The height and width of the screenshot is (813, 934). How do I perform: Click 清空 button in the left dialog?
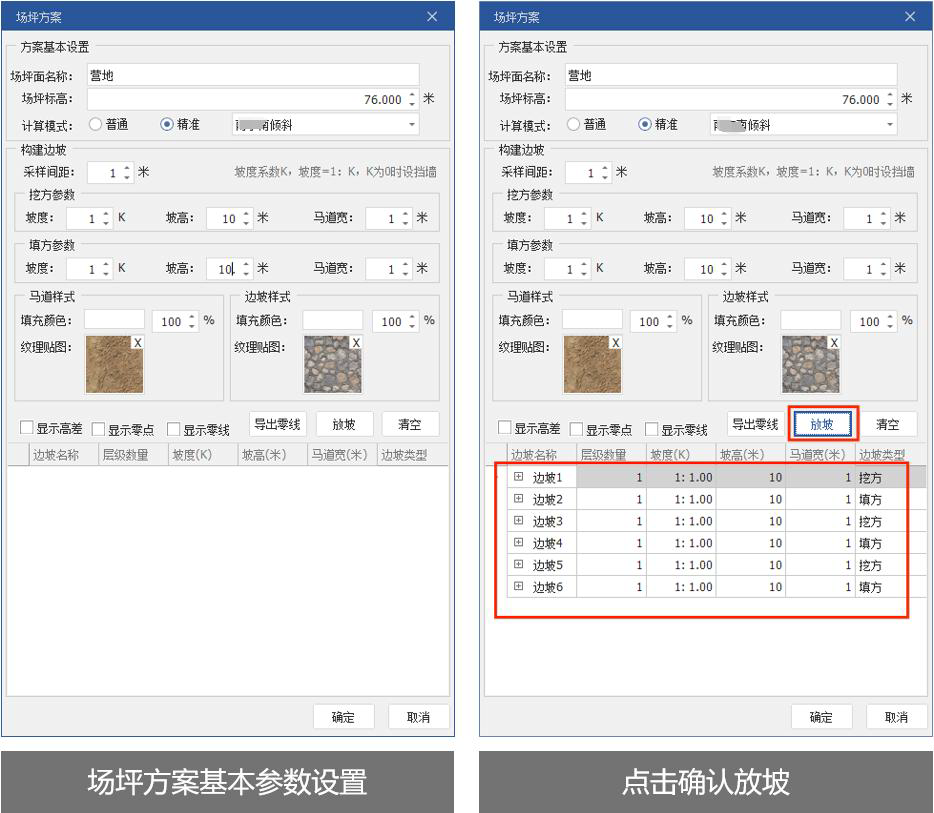(x=410, y=424)
